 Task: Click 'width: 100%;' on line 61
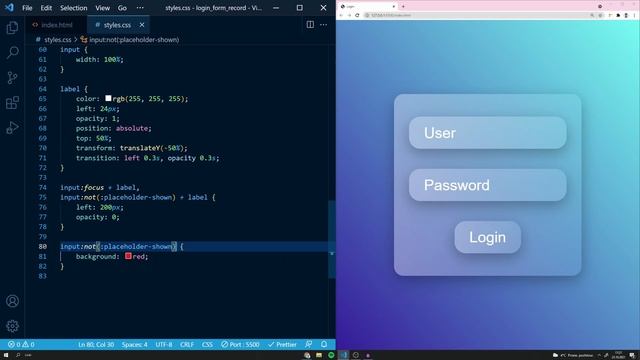[100, 59]
